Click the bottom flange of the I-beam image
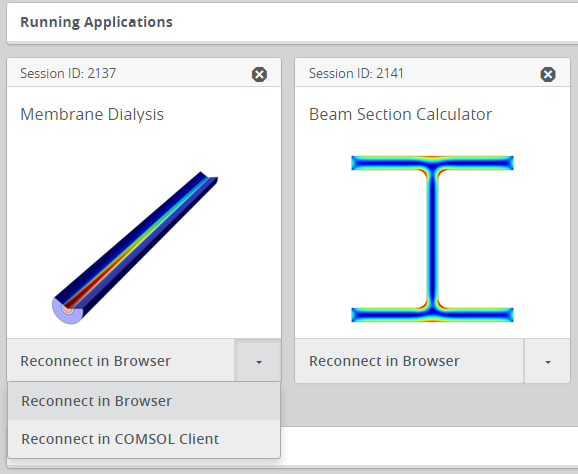The height and width of the screenshot is (474, 578). point(432,315)
